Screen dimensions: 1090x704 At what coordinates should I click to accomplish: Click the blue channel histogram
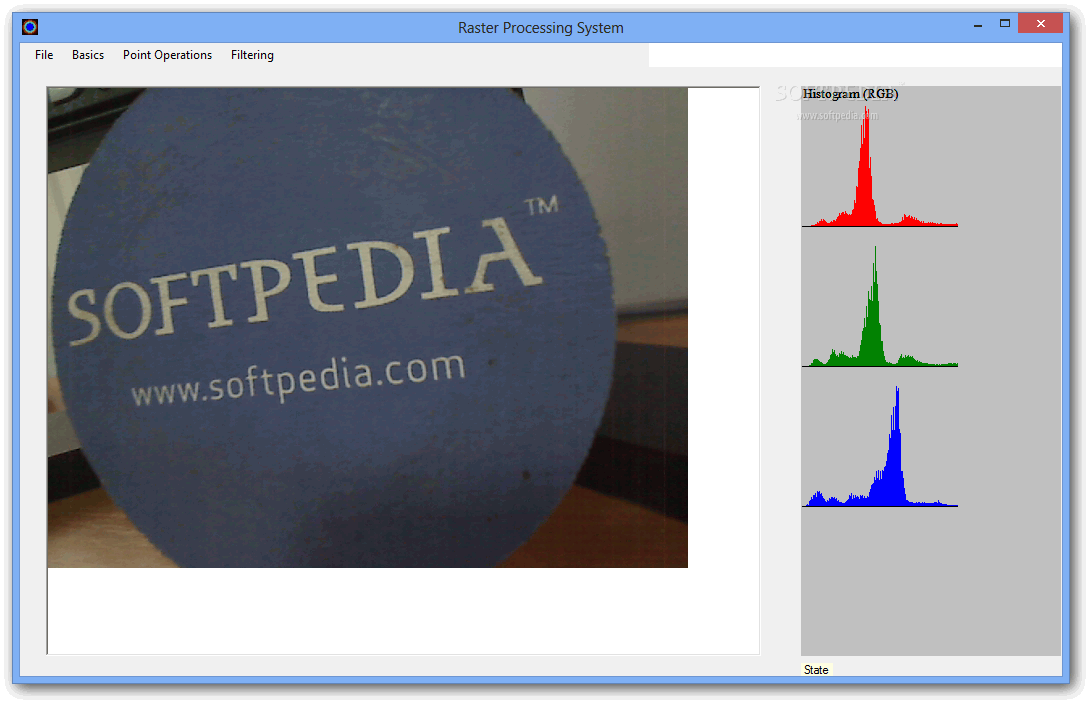point(879,446)
